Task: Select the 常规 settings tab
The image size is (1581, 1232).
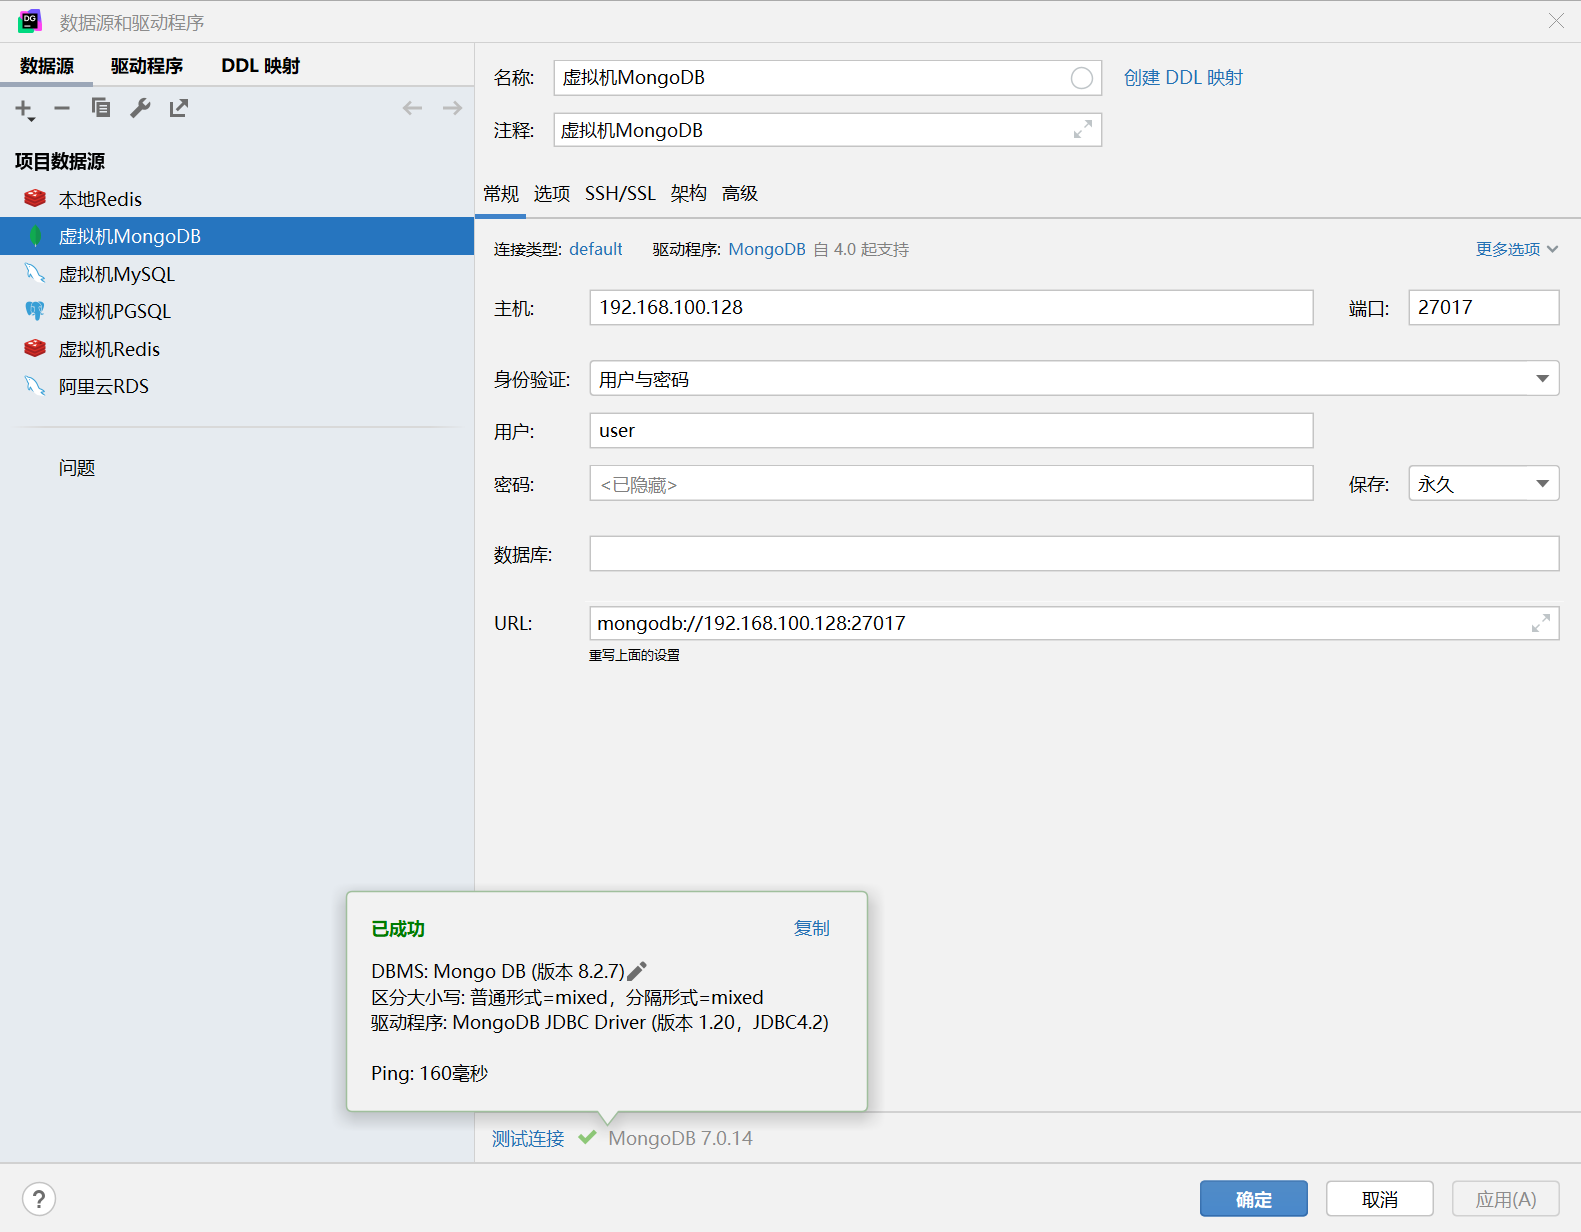Action: [501, 193]
